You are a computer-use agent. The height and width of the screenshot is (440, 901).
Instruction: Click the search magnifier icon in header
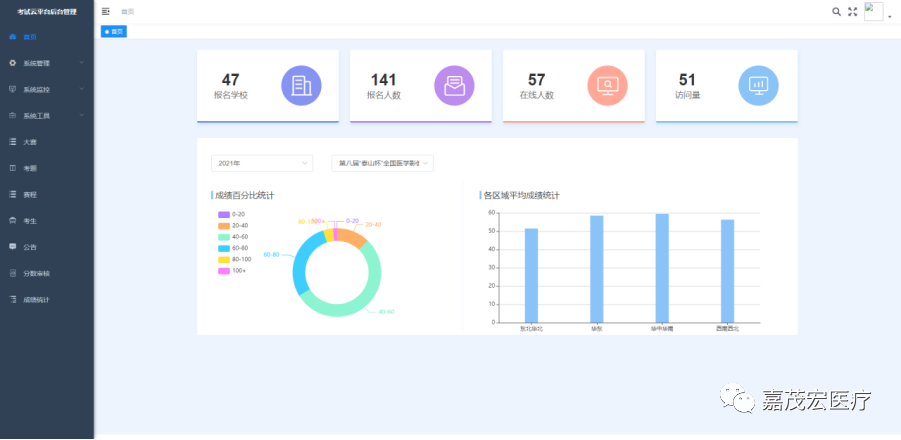click(837, 11)
